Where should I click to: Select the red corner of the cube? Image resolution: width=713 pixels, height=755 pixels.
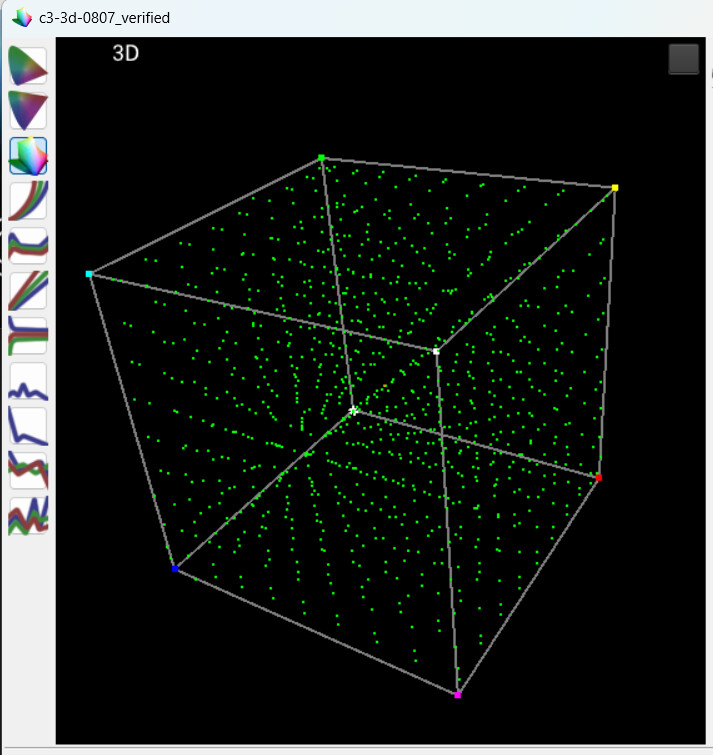(x=598, y=477)
